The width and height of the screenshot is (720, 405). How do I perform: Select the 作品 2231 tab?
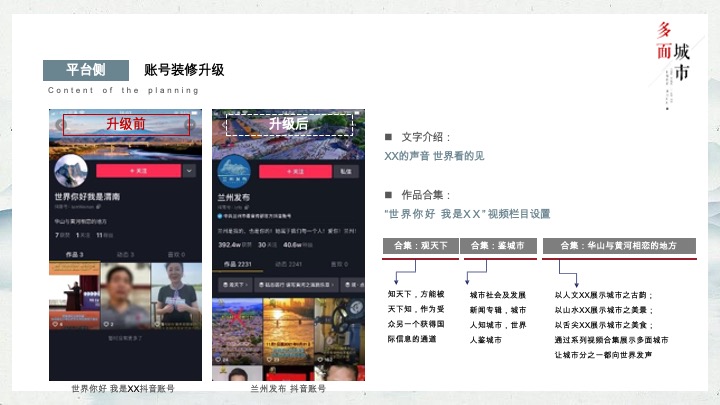pos(237,264)
